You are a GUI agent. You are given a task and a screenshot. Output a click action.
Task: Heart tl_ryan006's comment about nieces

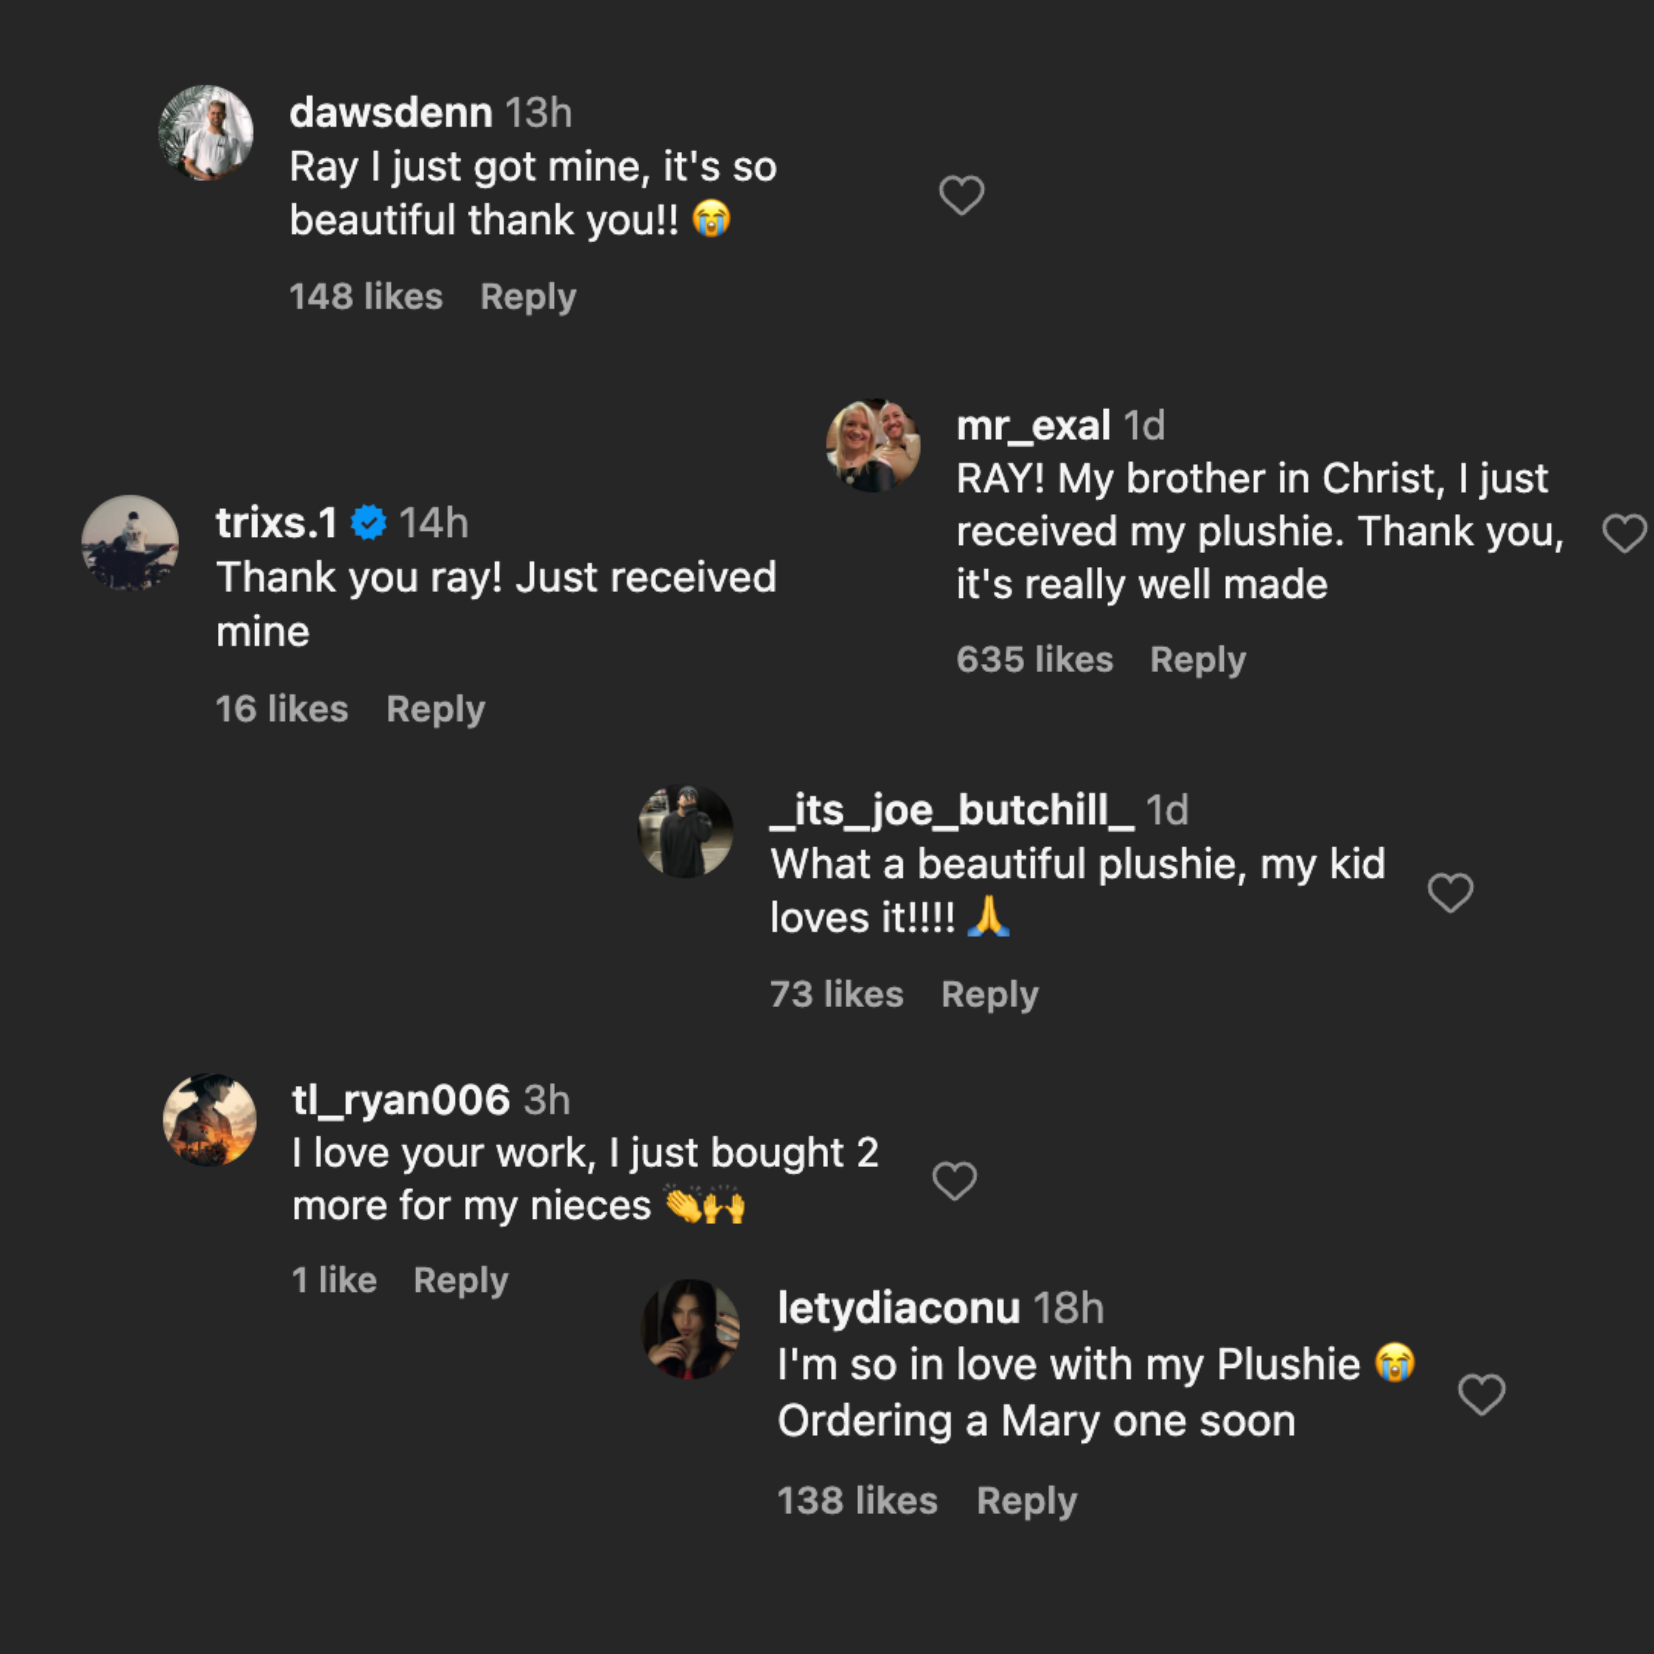954,1180
